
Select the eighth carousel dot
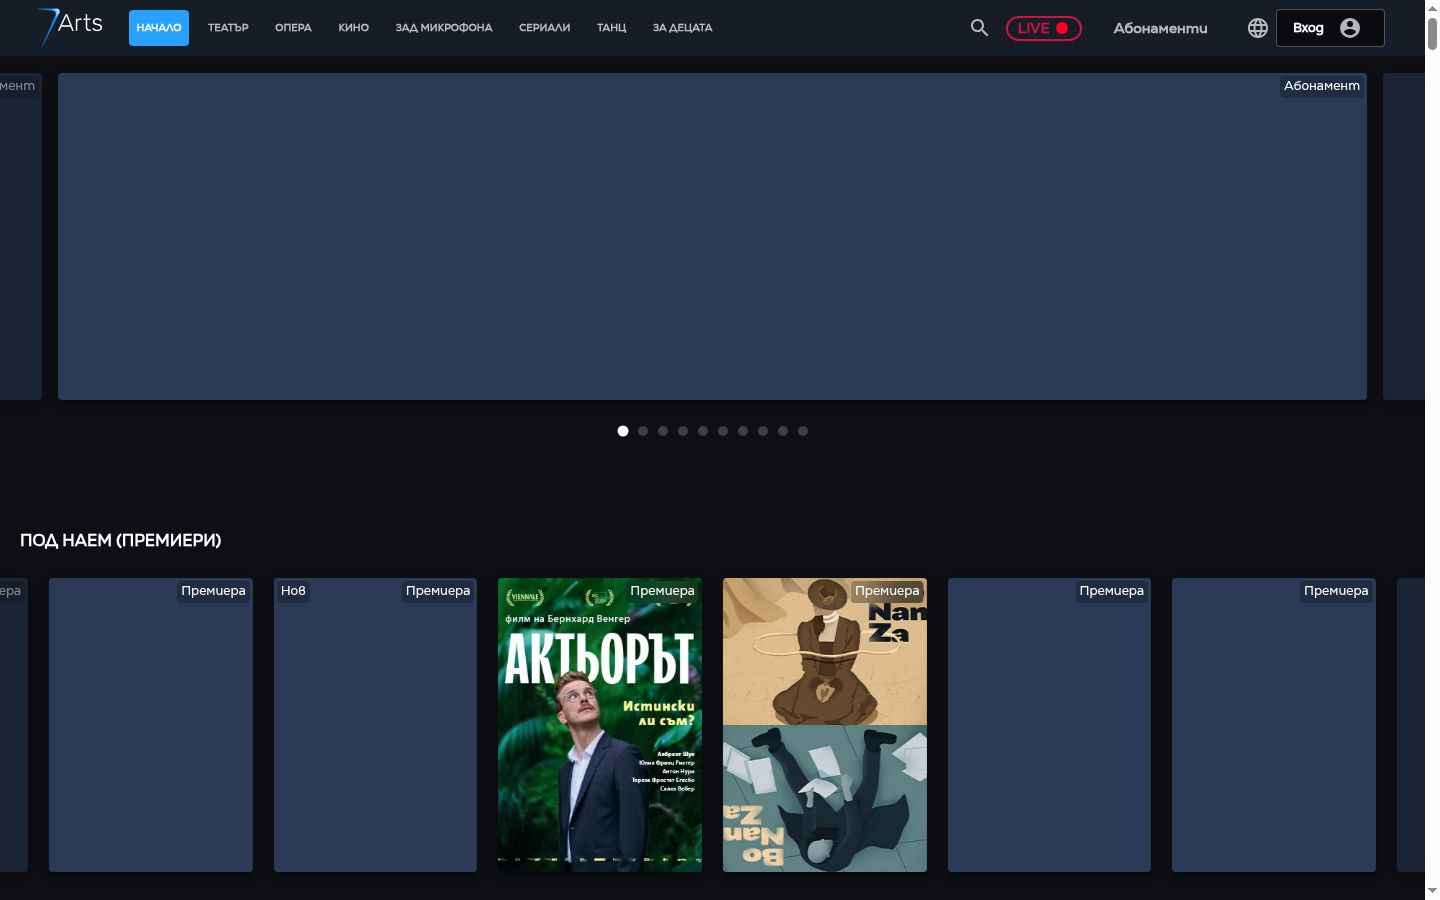(x=763, y=431)
